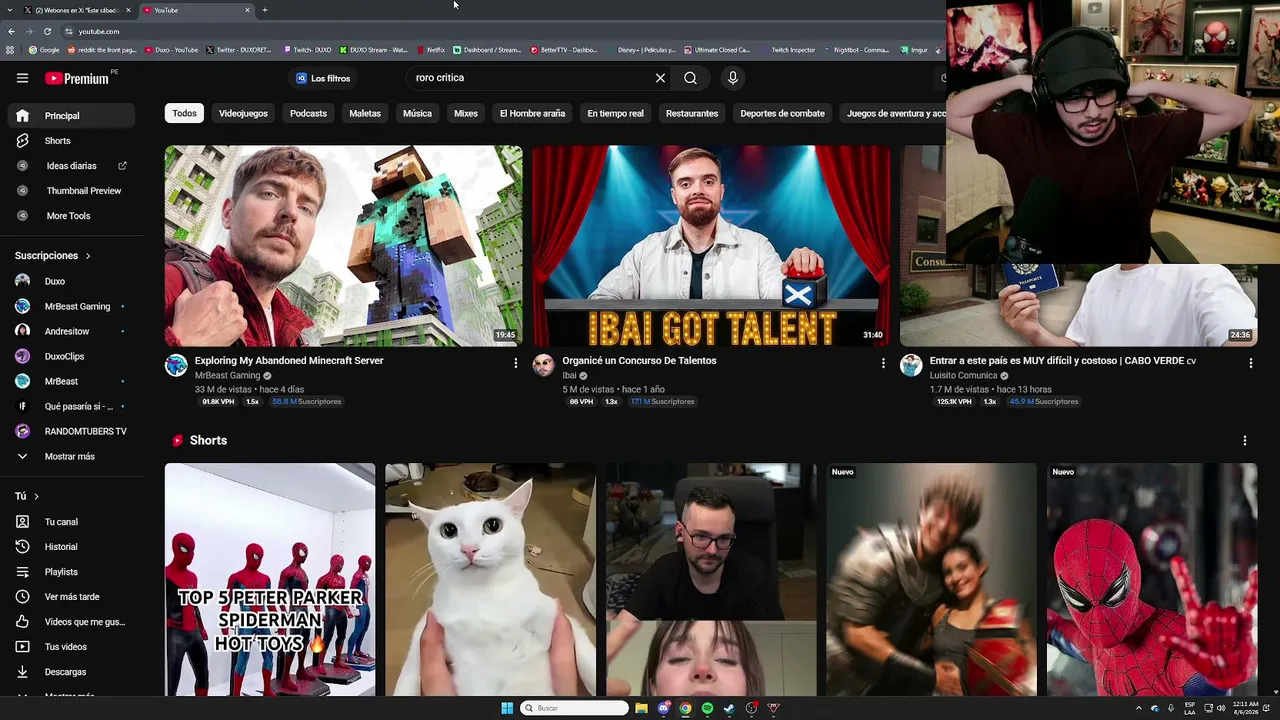Play the white cat Short
The width and height of the screenshot is (1280, 720).
click(490, 579)
